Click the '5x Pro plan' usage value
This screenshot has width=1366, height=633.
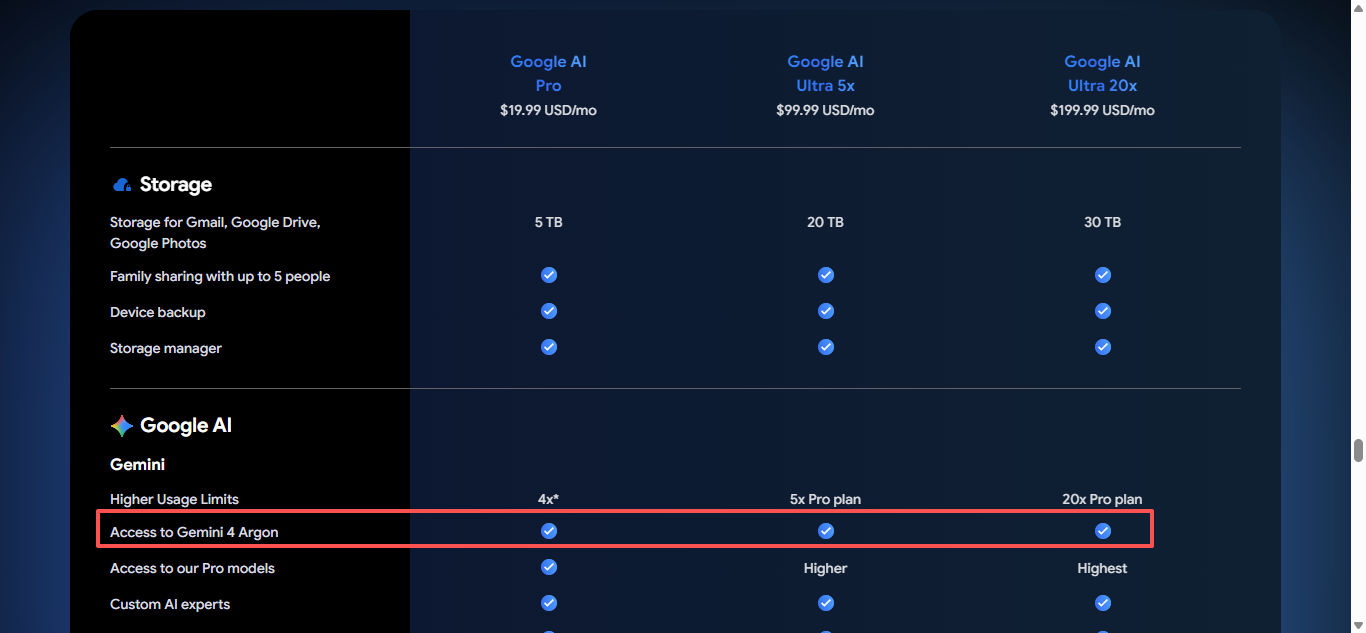coord(826,499)
